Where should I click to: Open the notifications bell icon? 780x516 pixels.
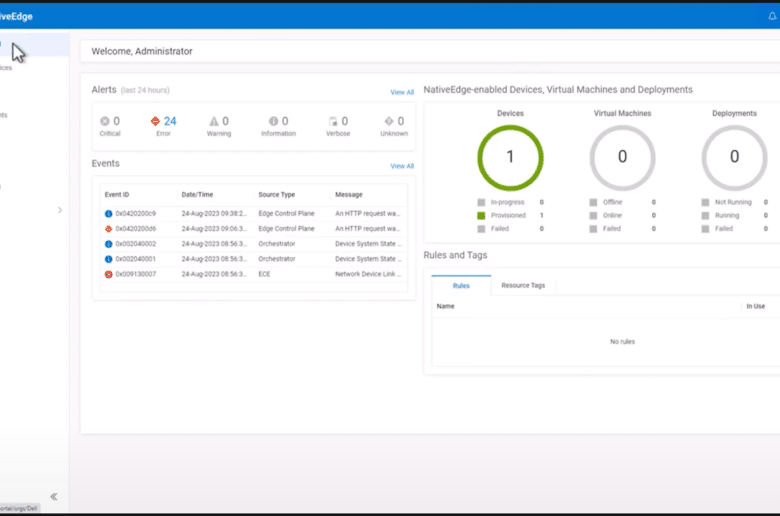coord(772,16)
